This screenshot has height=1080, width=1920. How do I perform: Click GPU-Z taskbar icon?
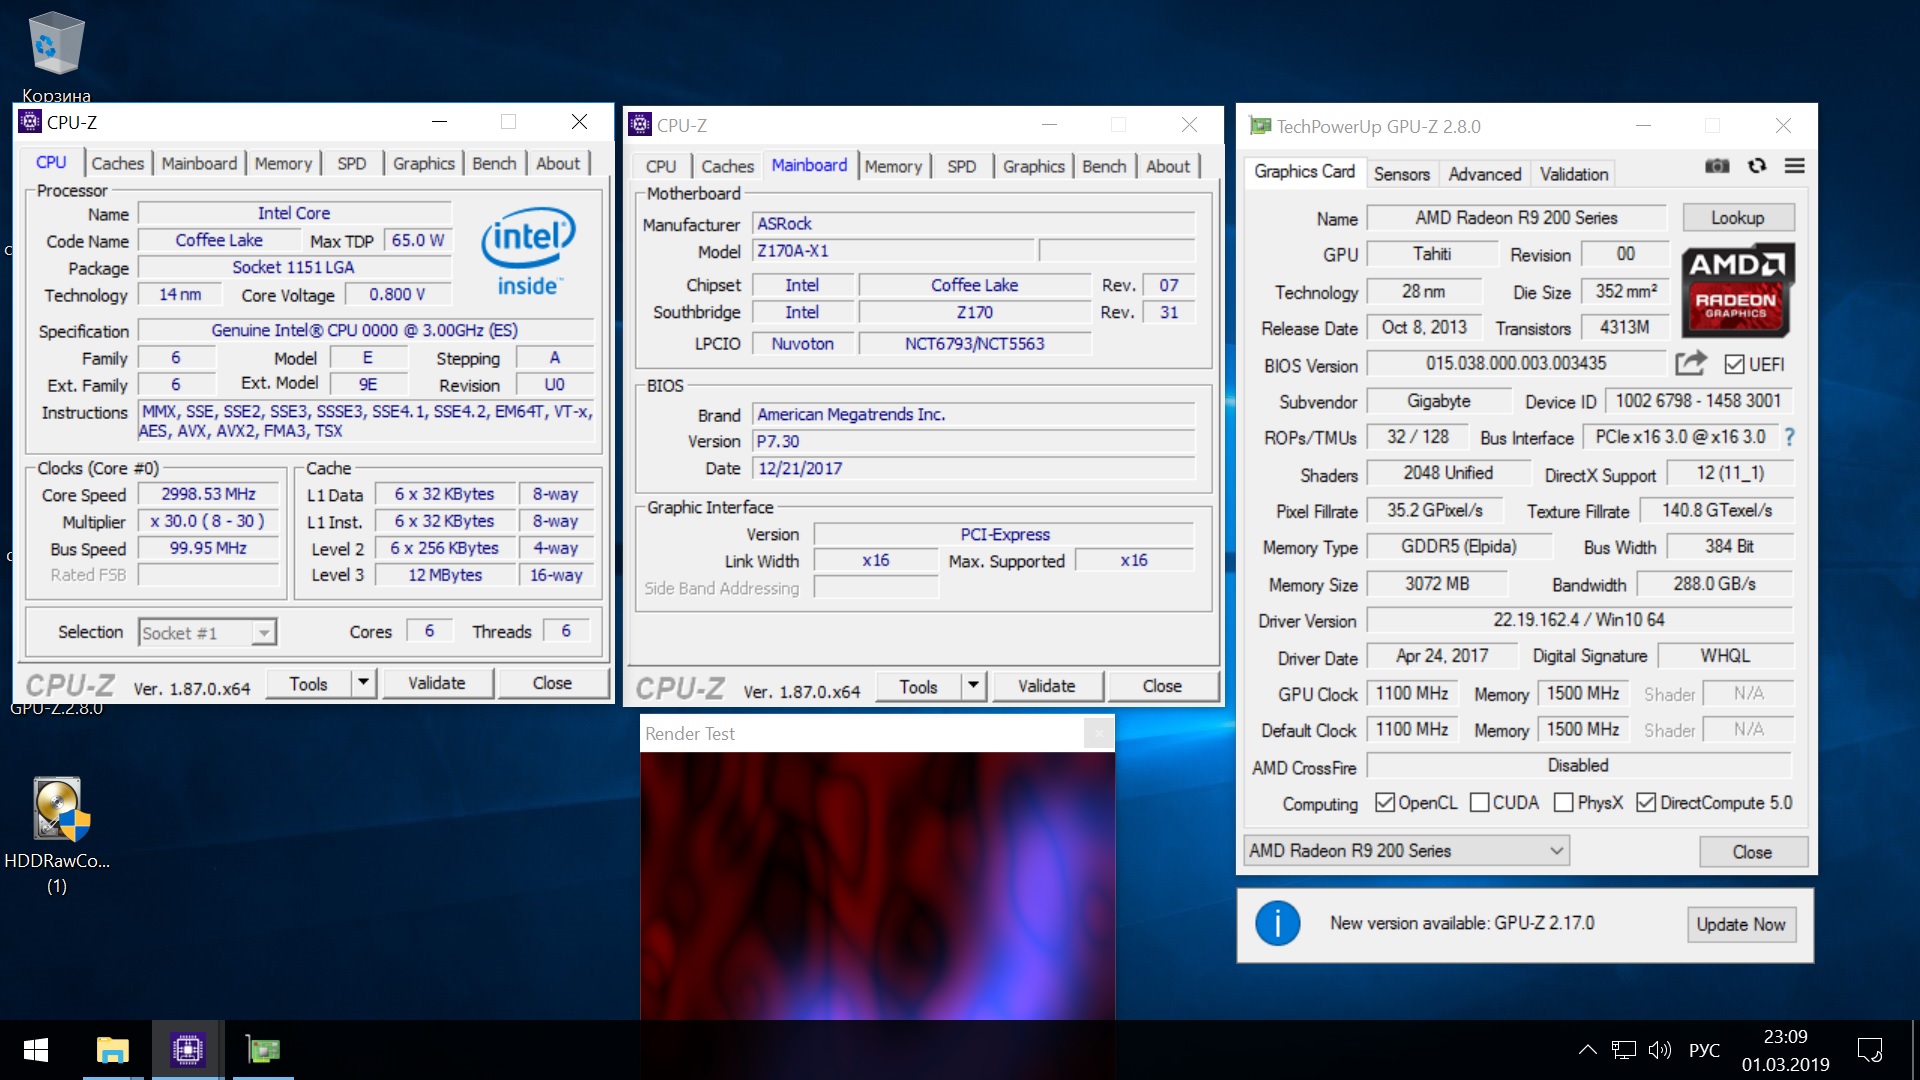tap(263, 1050)
